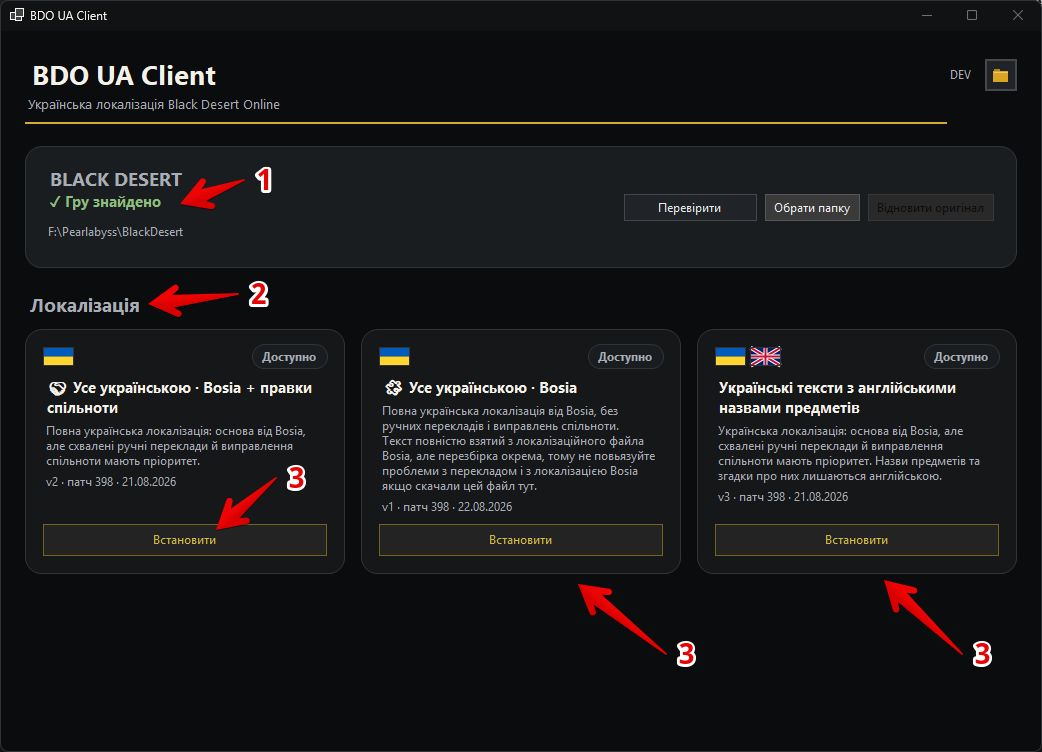Click the Ukrainian flag on Bosia + правки card

(x=58, y=356)
